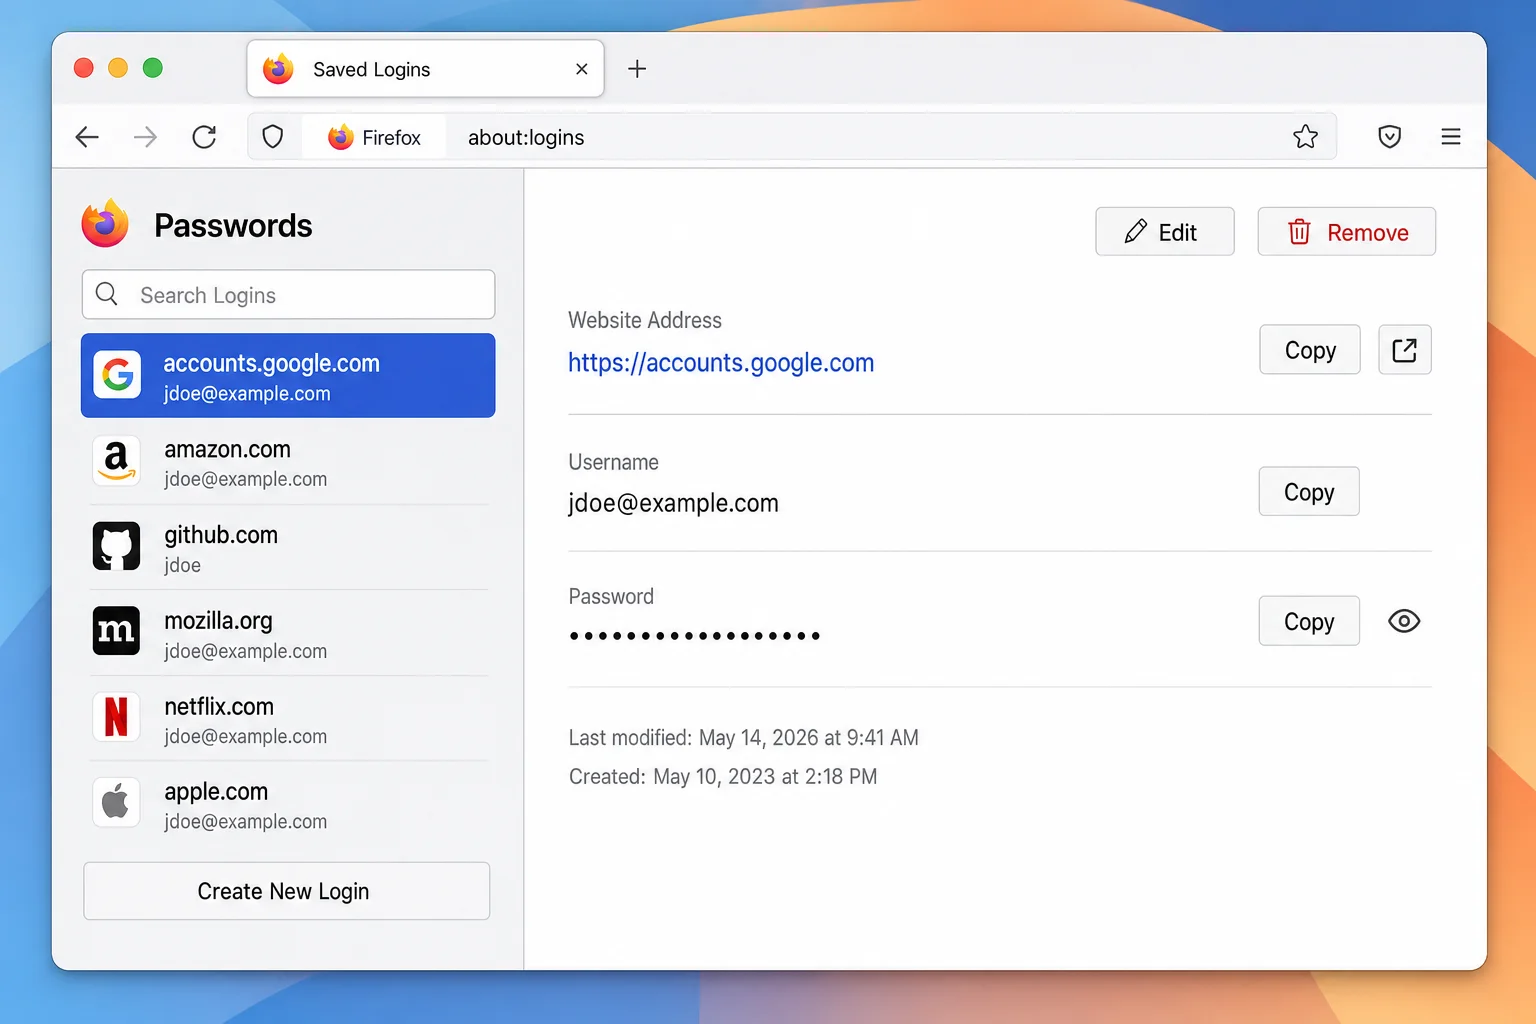Copy the password

(x=1309, y=621)
